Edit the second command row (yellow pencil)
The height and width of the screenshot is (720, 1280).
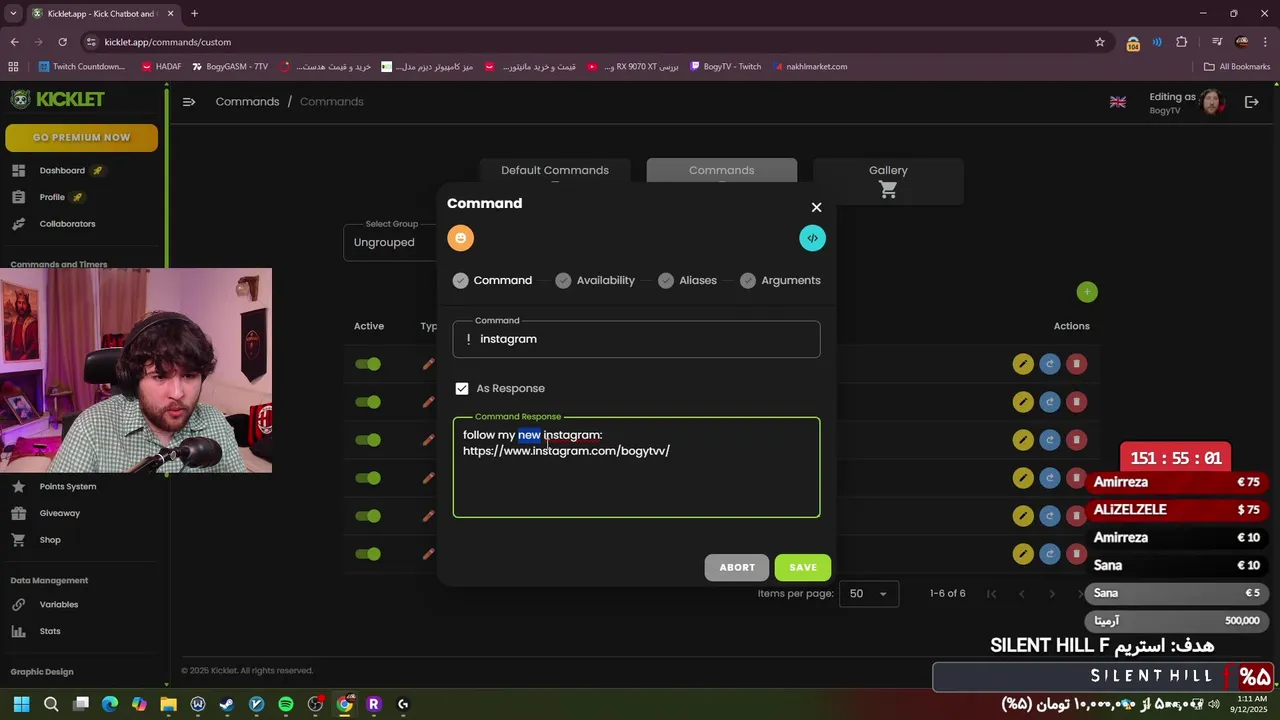point(1022,402)
